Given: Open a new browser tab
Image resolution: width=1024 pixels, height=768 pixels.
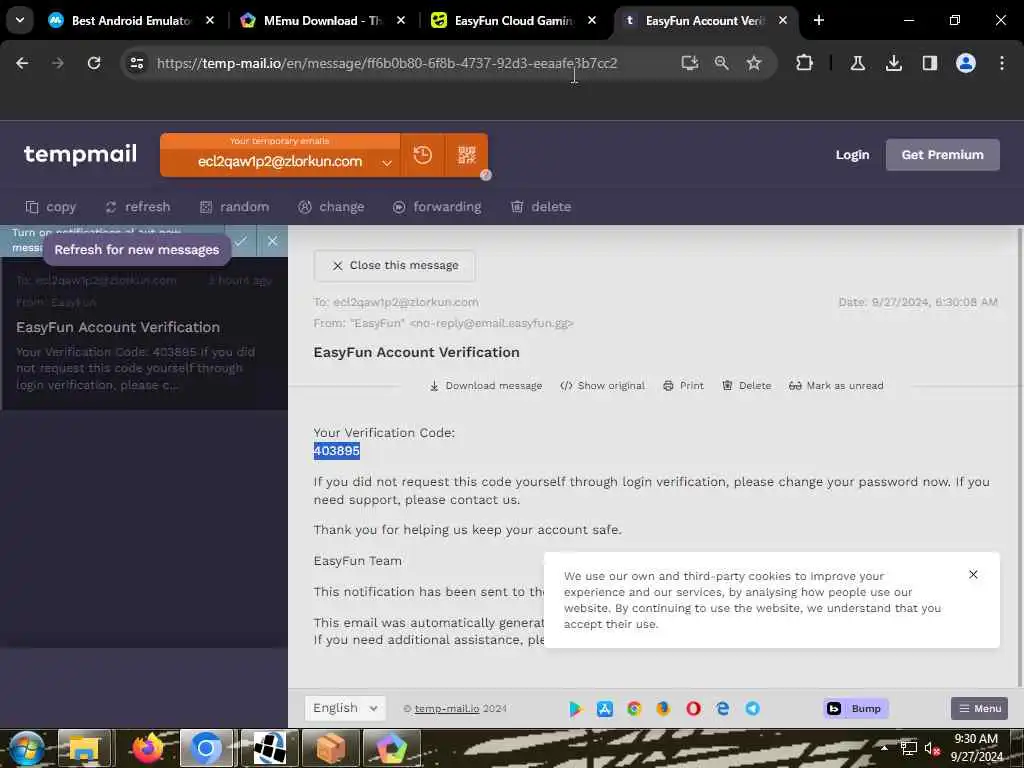Looking at the screenshot, I should [818, 20].
